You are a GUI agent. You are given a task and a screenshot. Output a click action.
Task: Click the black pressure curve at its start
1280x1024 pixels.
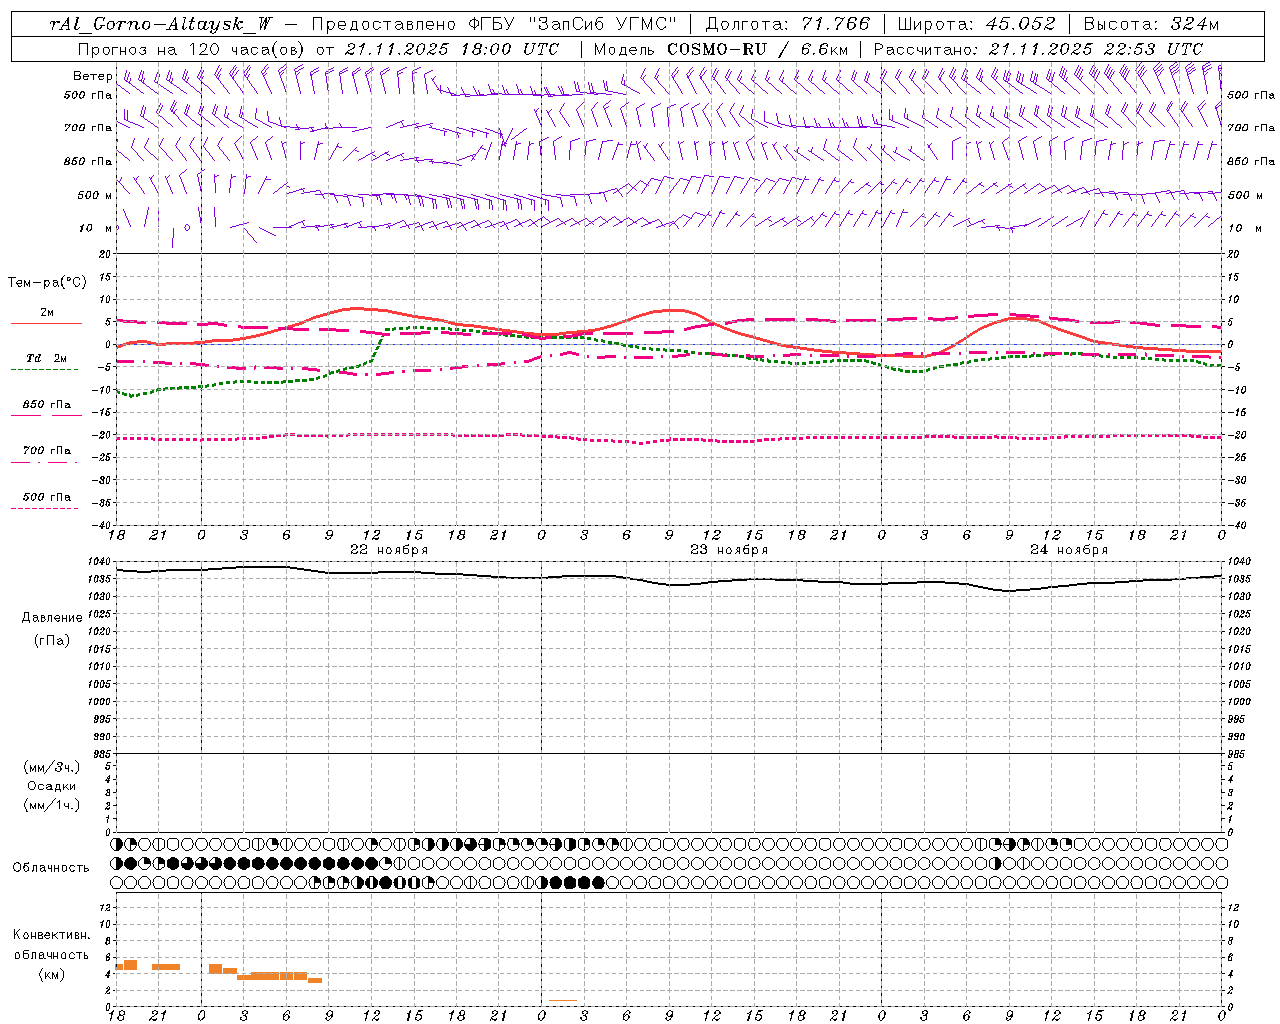[x=118, y=569]
